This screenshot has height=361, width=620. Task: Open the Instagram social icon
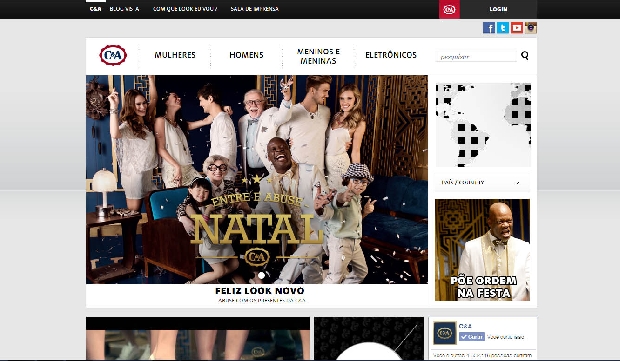coord(531,28)
